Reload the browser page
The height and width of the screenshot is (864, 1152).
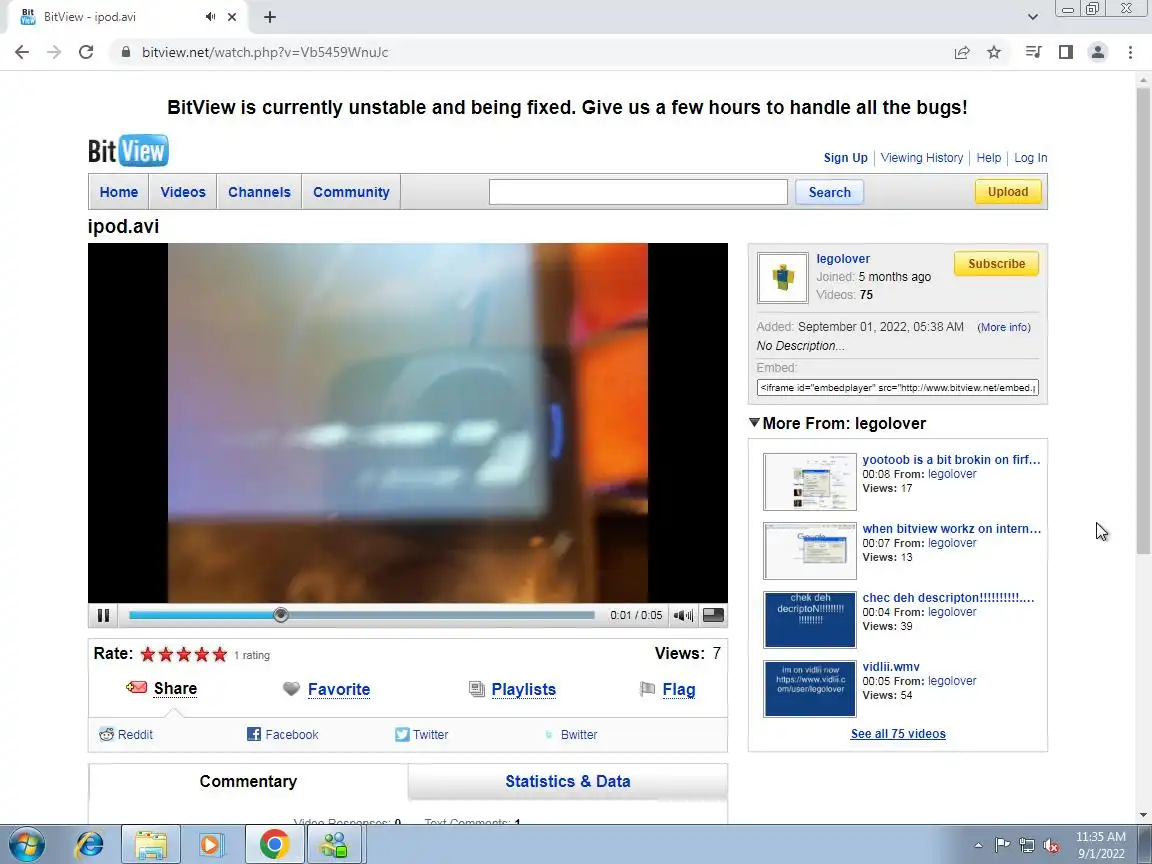point(86,52)
